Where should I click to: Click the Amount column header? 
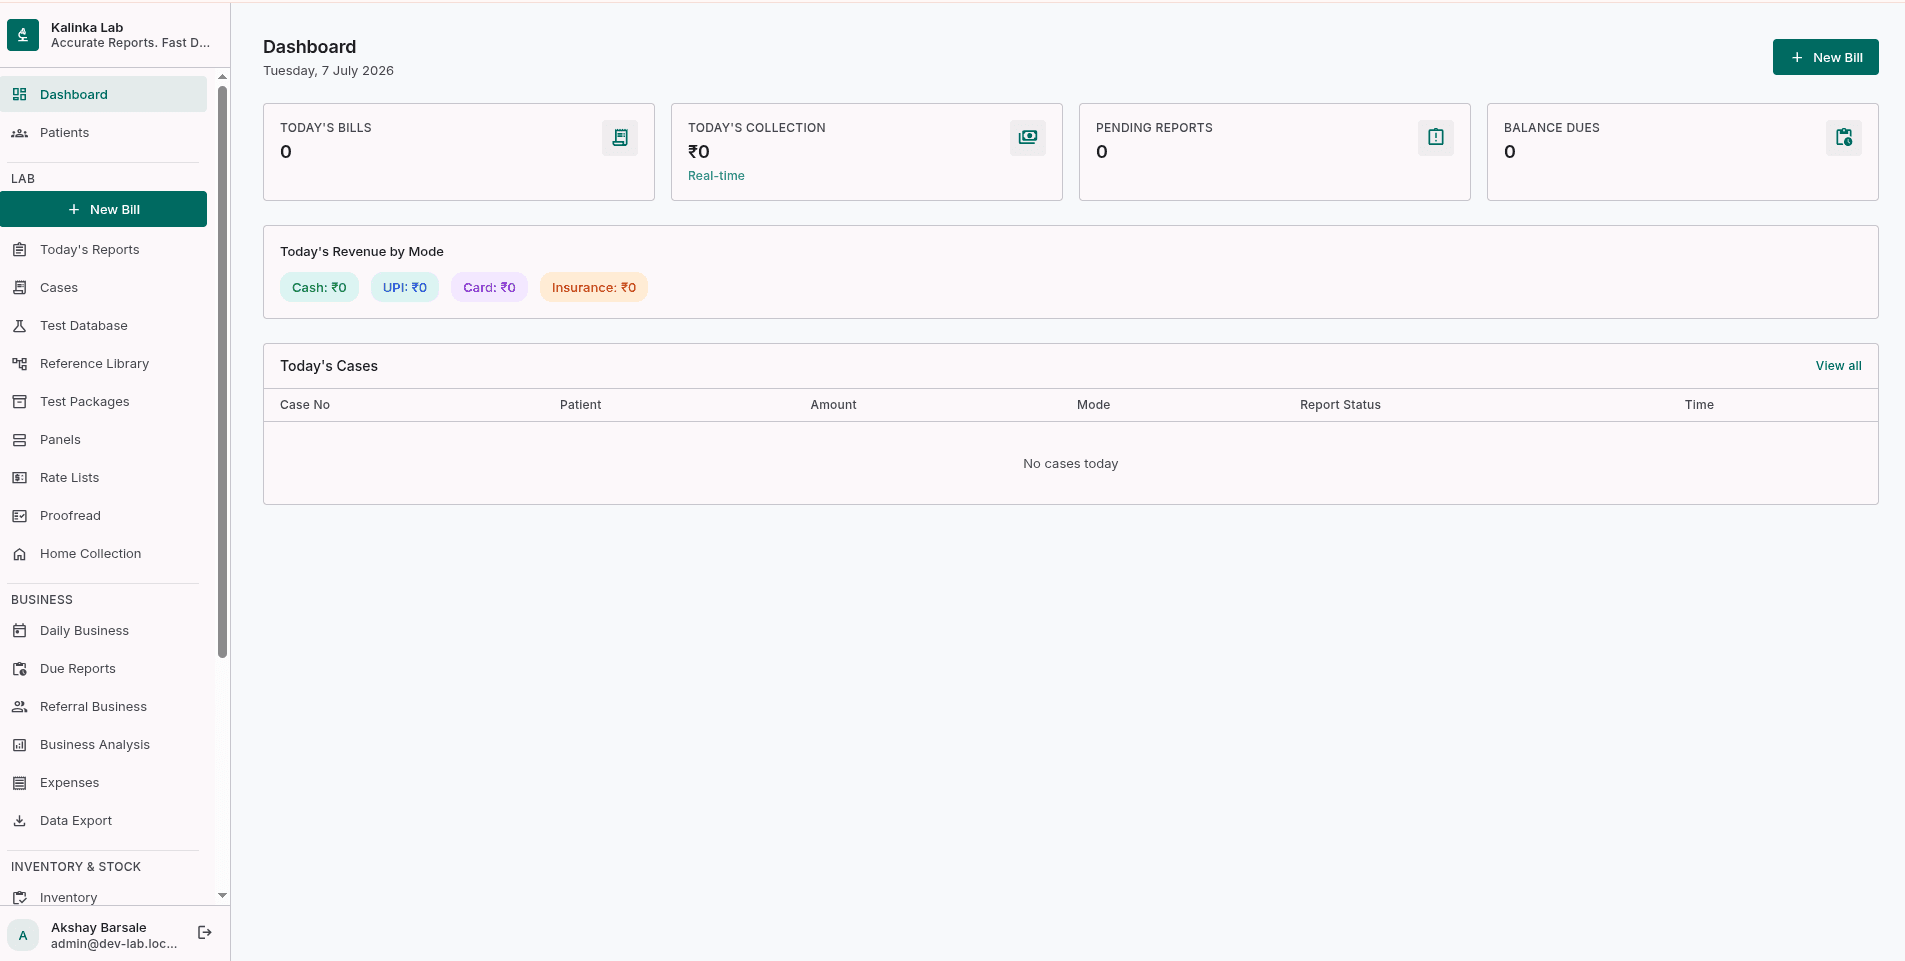(833, 405)
